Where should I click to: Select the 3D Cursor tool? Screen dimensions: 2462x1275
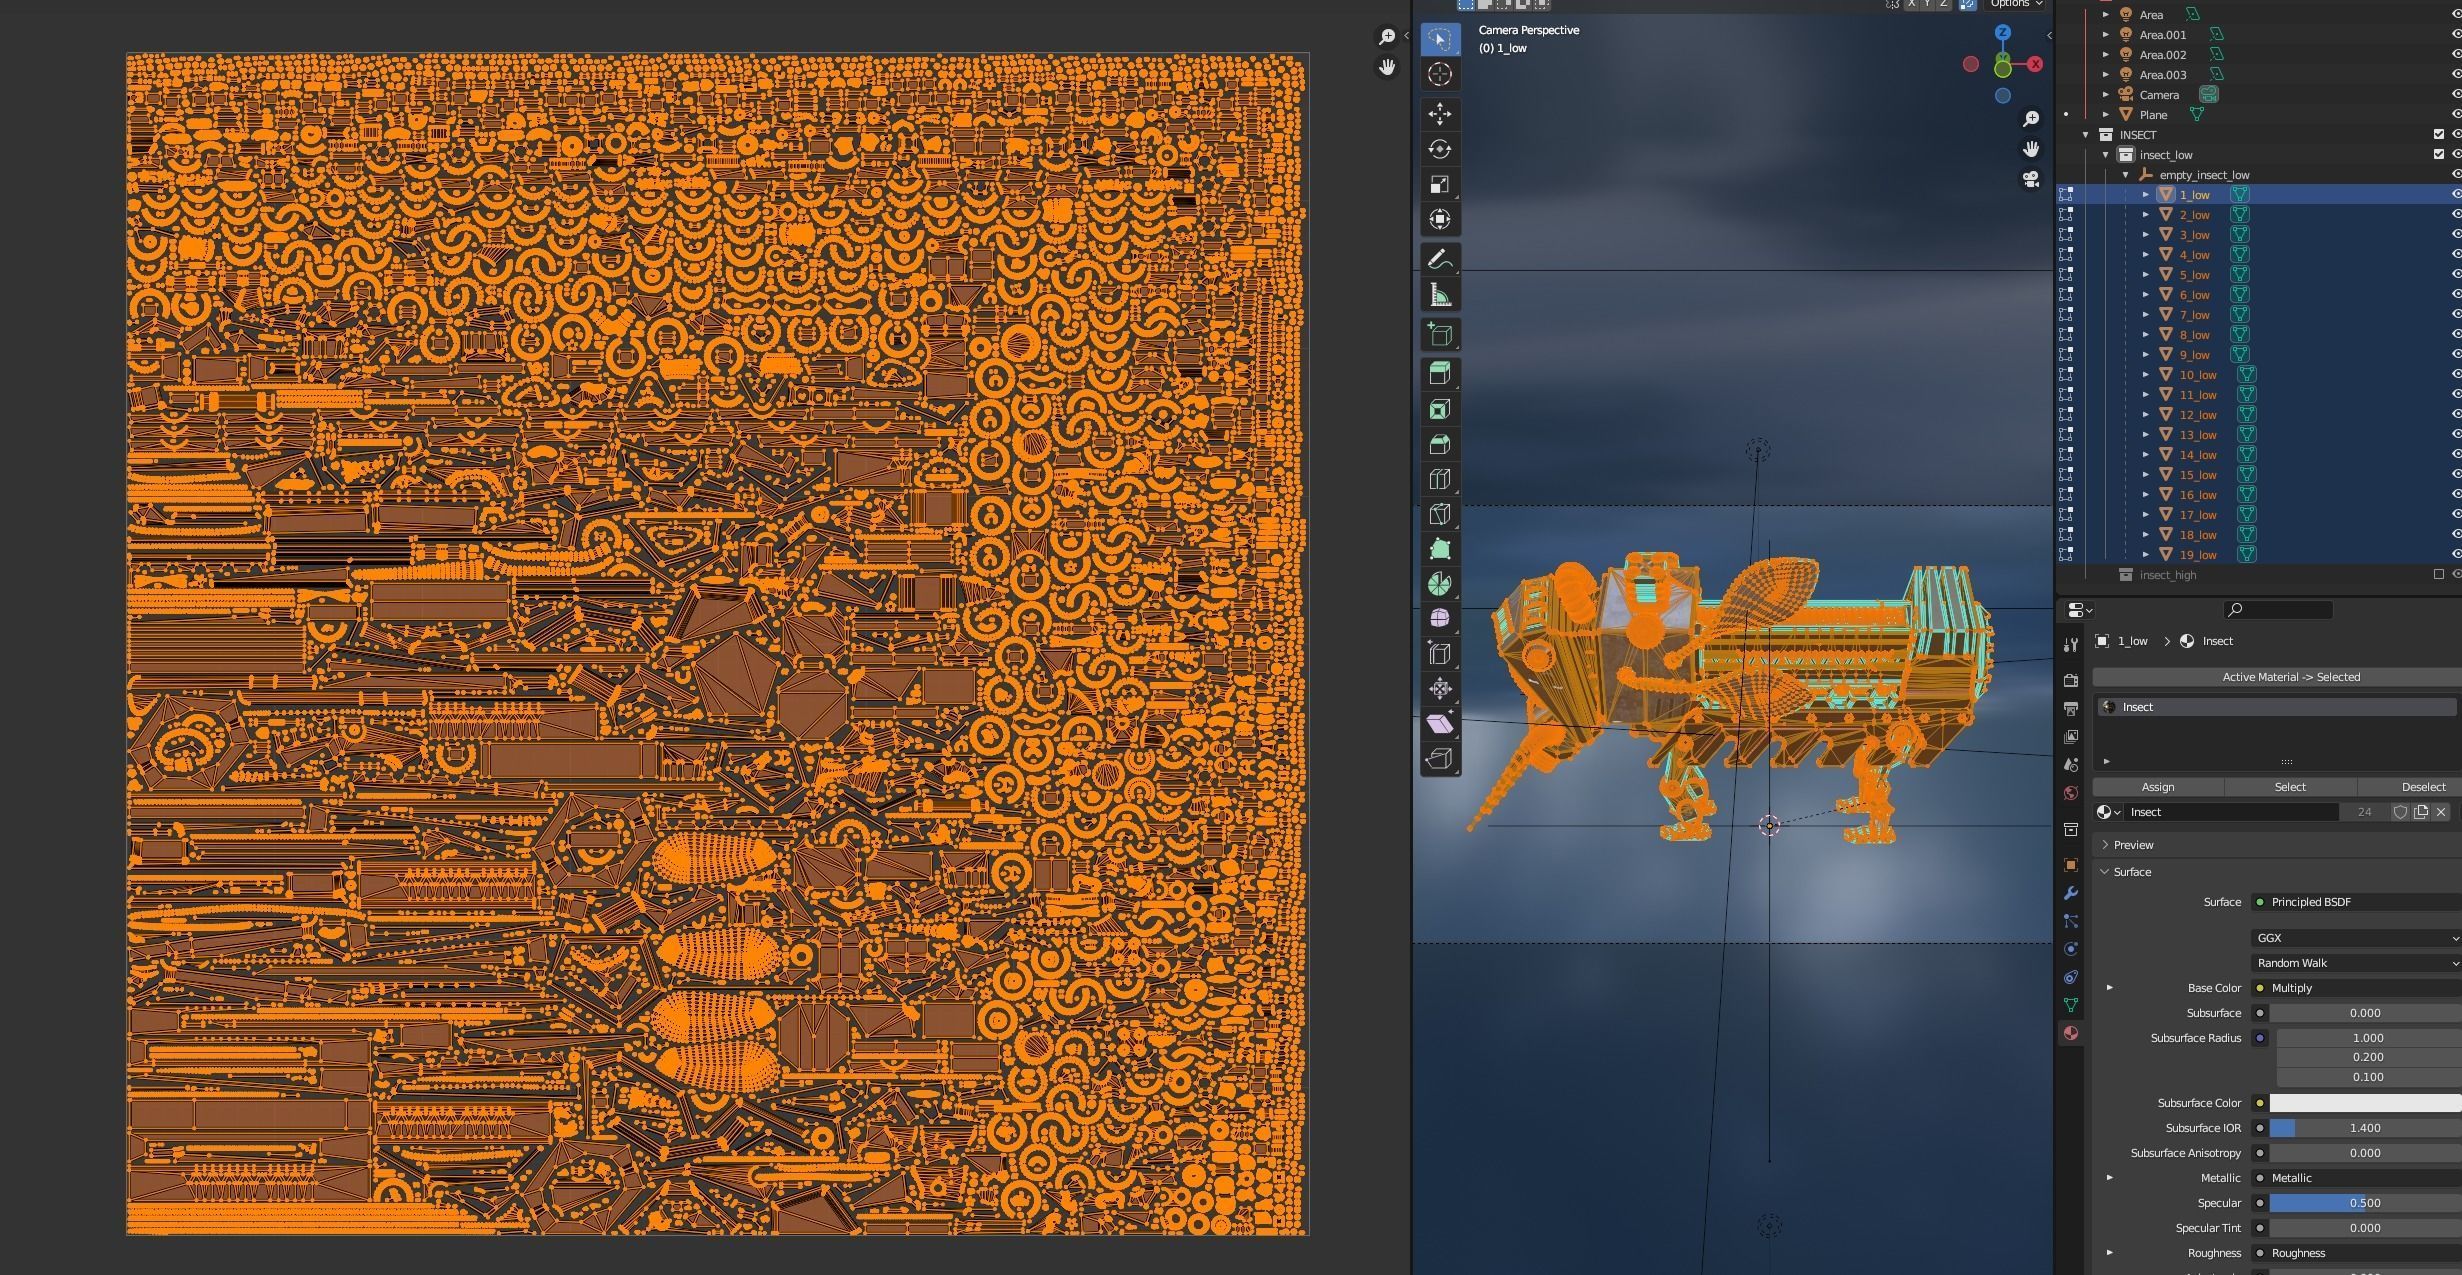1440,74
